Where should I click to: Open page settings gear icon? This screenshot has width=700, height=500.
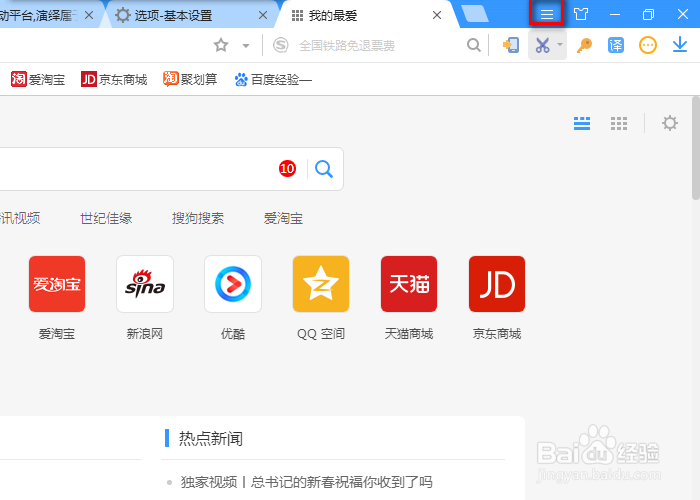click(x=670, y=123)
